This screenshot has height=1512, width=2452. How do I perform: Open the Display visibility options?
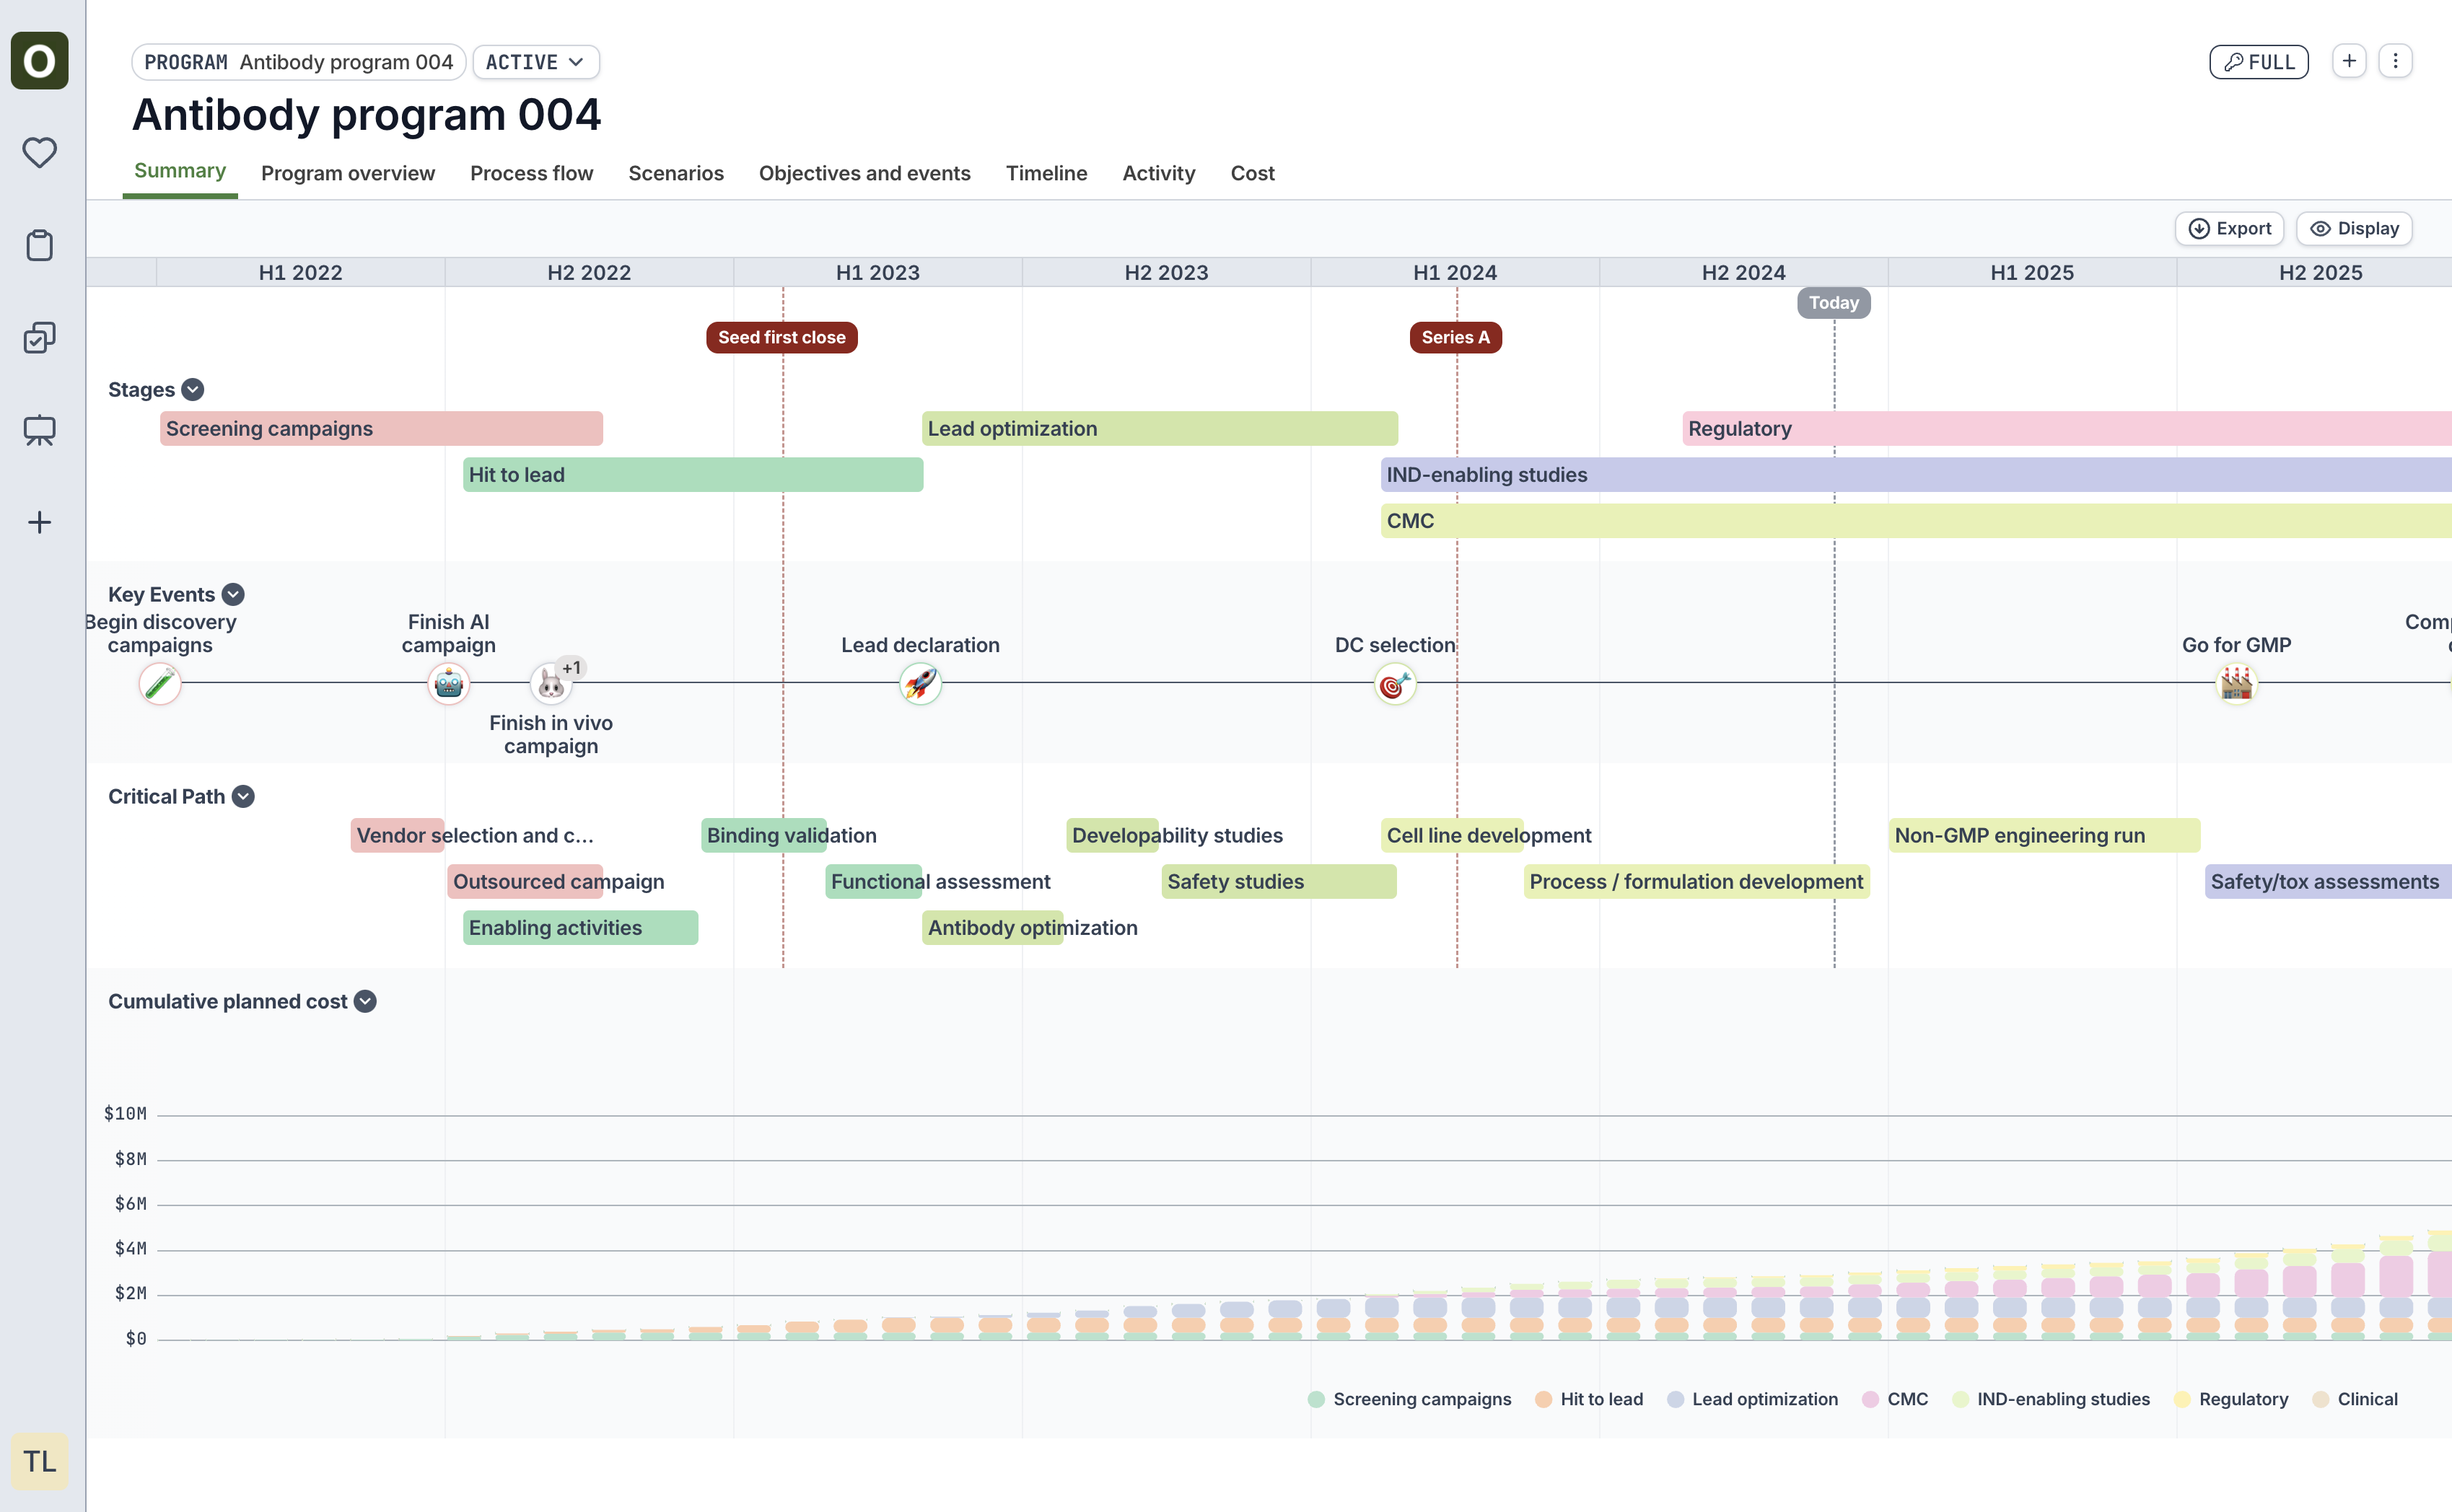pyautogui.click(x=2354, y=229)
